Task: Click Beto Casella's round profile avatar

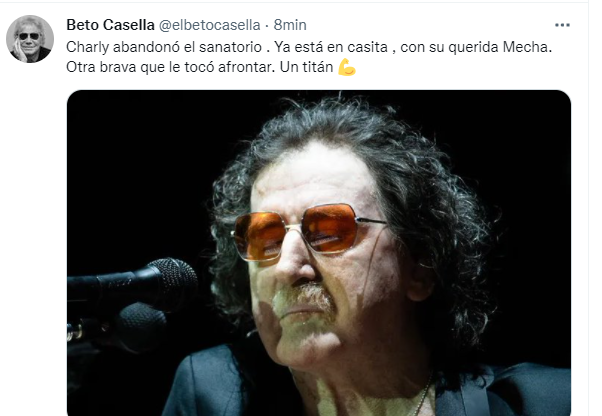Action: click(x=30, y=39)
